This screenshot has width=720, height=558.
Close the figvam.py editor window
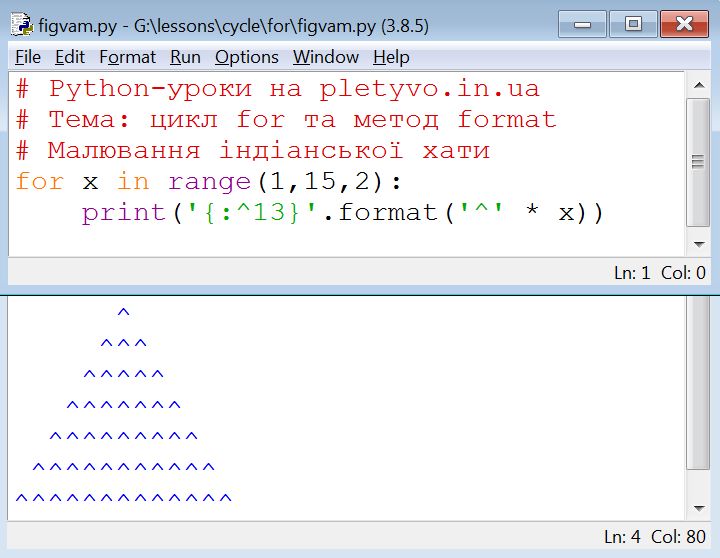(684, 24)
